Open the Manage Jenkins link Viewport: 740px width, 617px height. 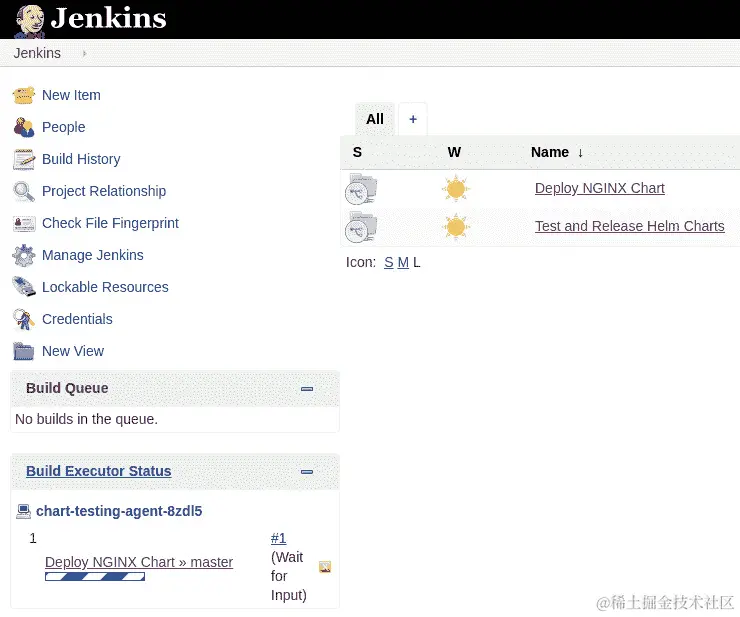click(92, 255)
